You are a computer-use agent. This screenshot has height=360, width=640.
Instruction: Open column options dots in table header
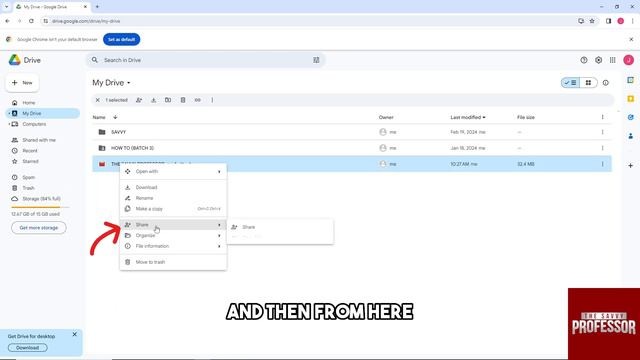tap(602, 117)
